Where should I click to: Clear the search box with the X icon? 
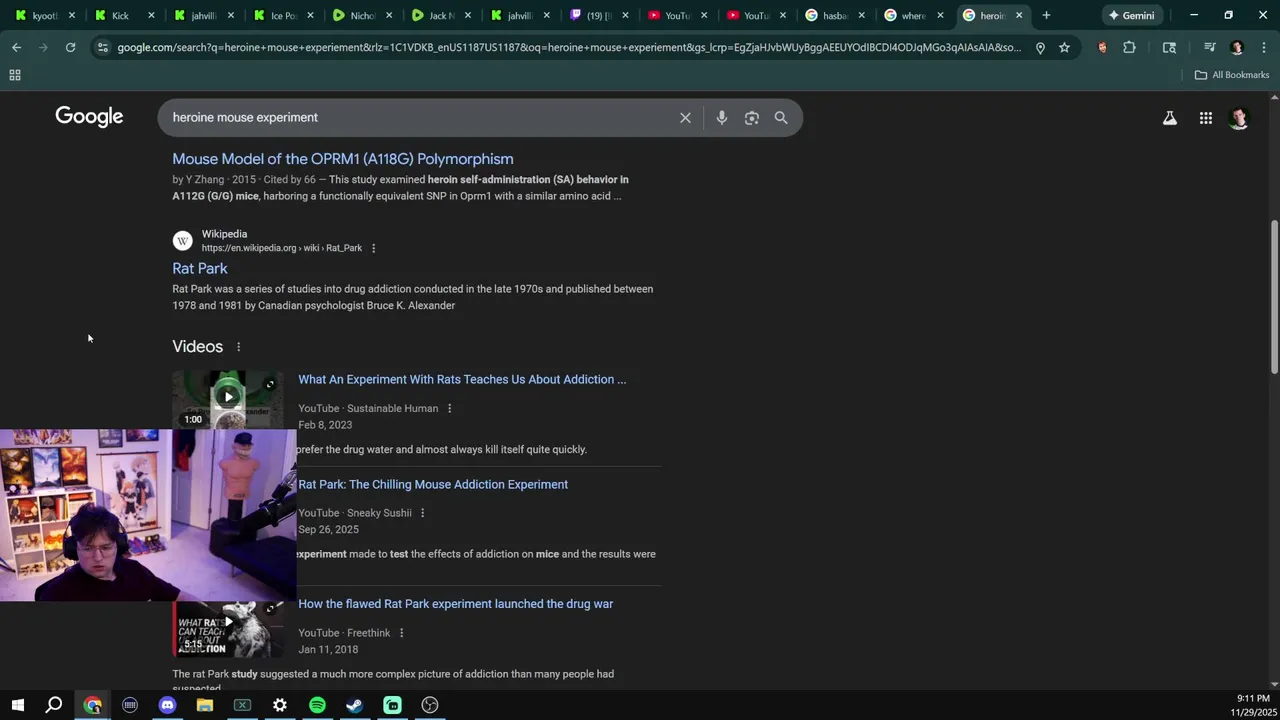tap(685, 118)
